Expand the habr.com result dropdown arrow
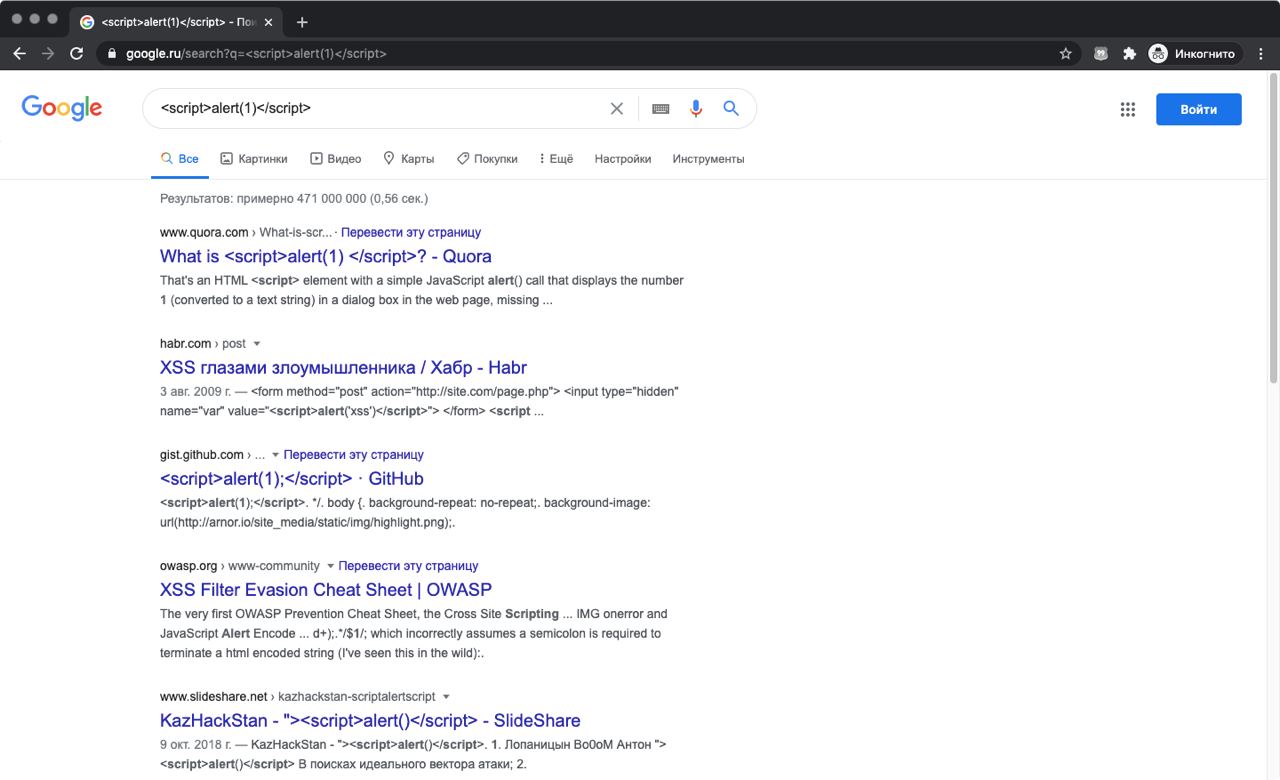1280x780 pixels. coord(257,344)
